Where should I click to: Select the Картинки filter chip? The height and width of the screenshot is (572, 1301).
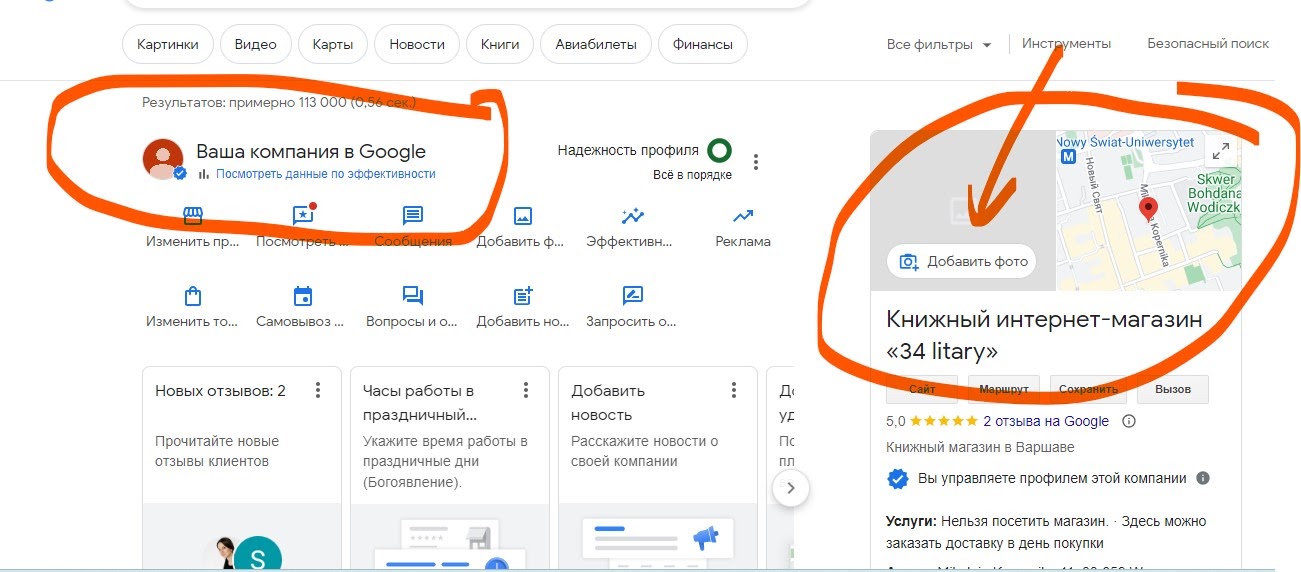(x=169, y=44)
